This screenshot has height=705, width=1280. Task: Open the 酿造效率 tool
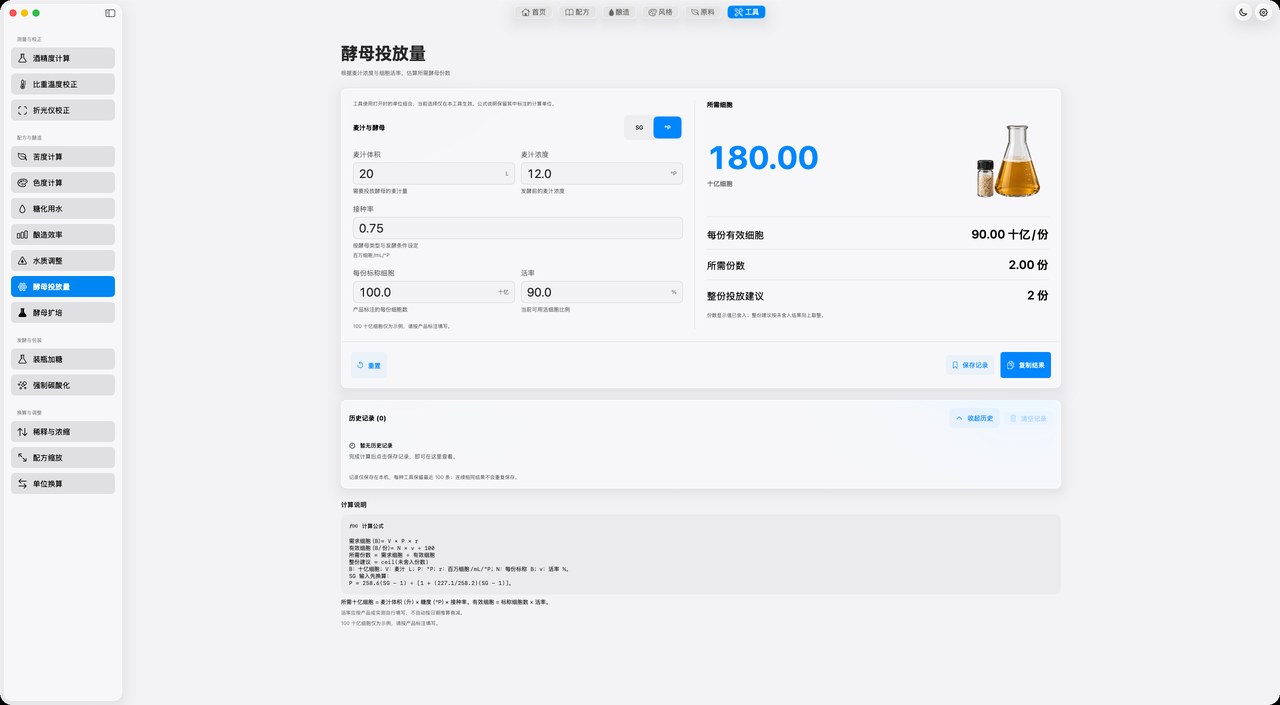63,235
